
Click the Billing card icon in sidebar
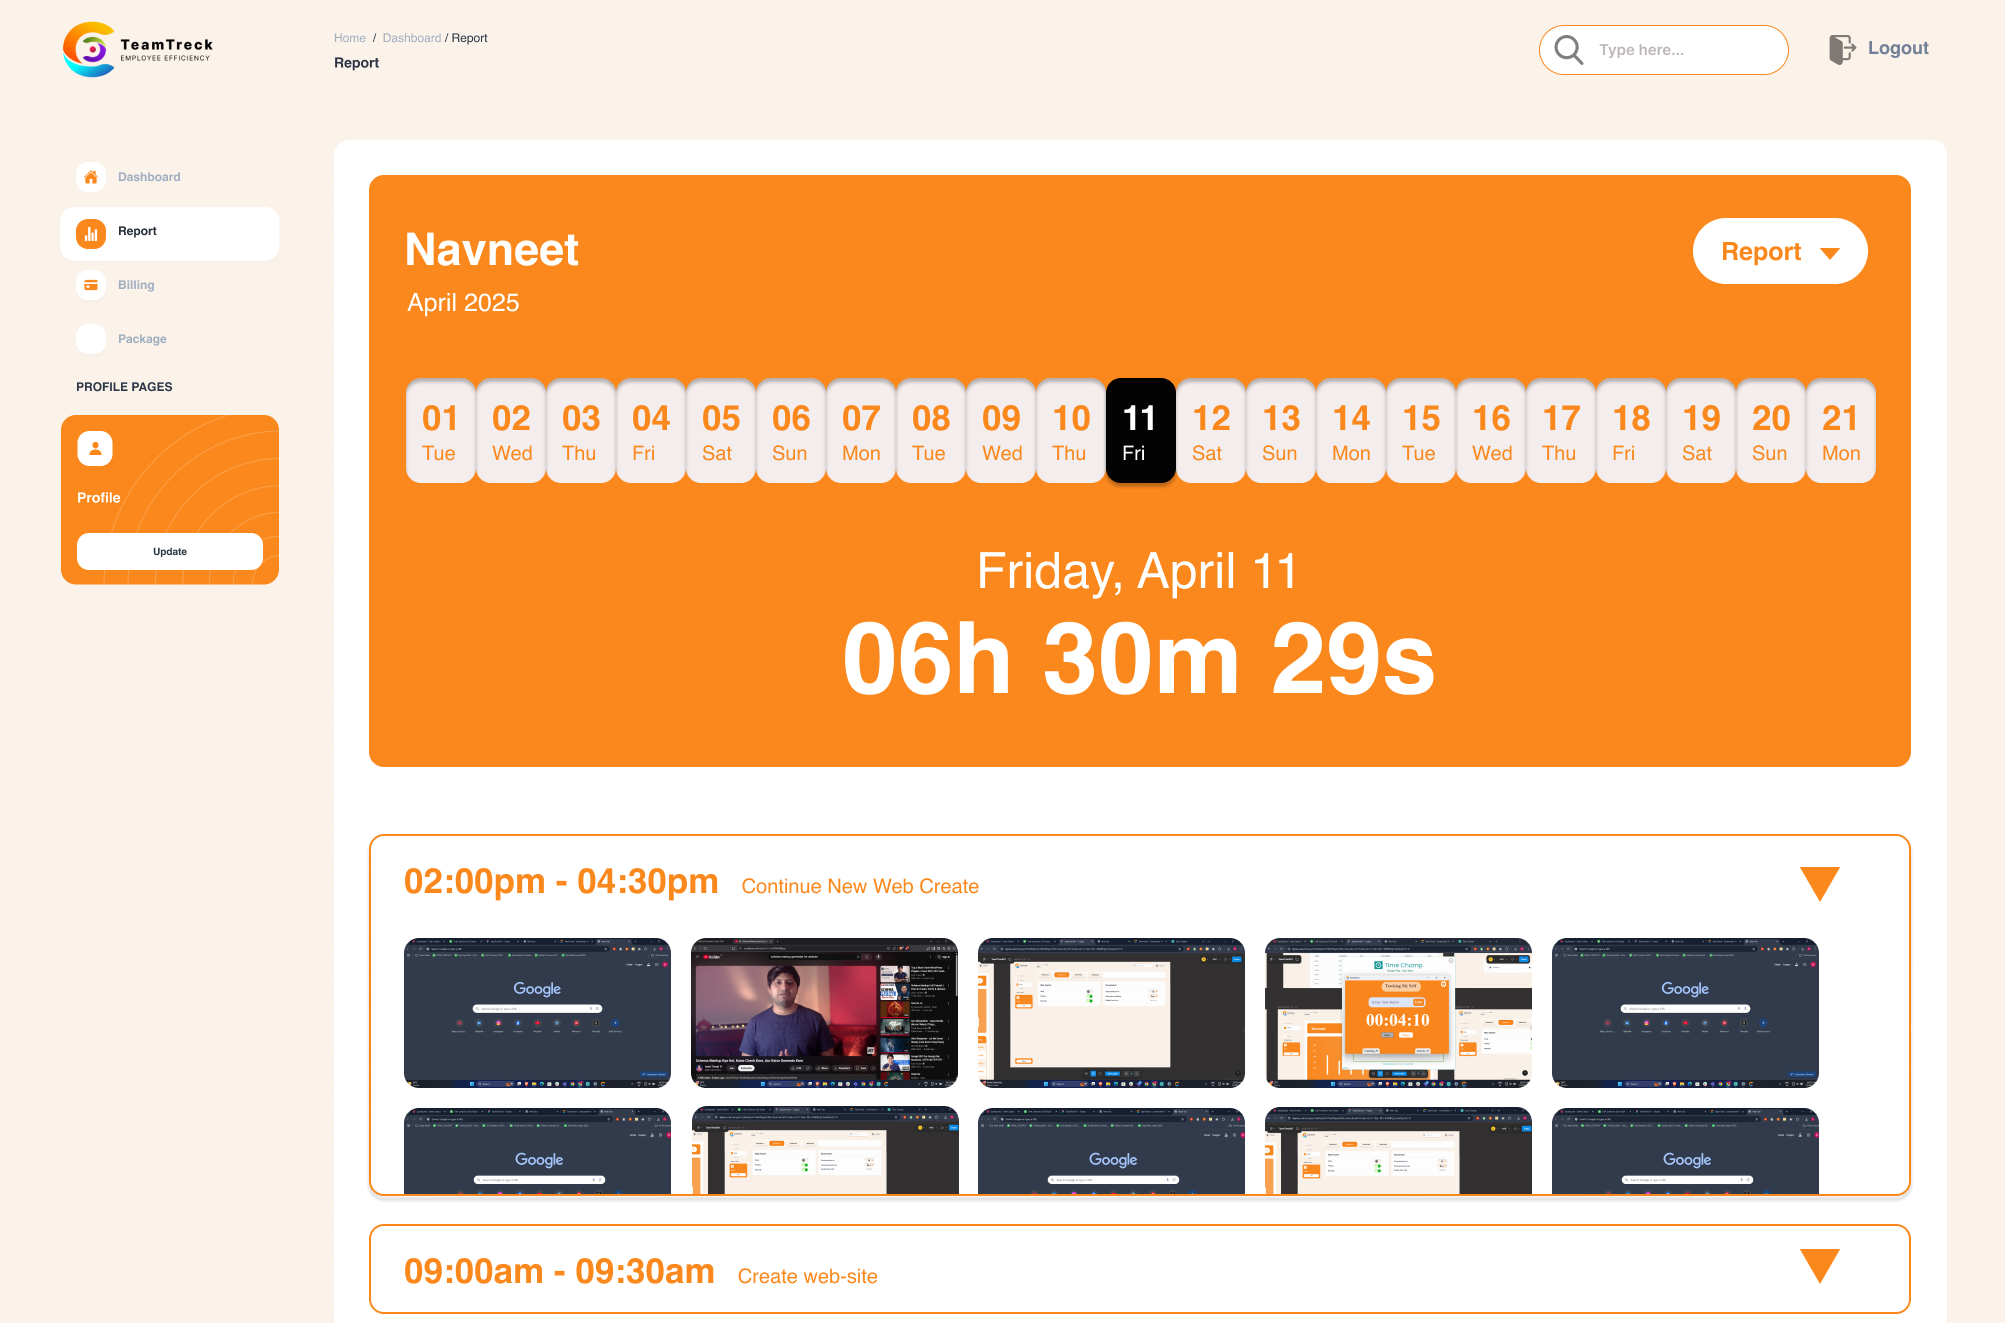pyautogui.click(x=91, y=285)
